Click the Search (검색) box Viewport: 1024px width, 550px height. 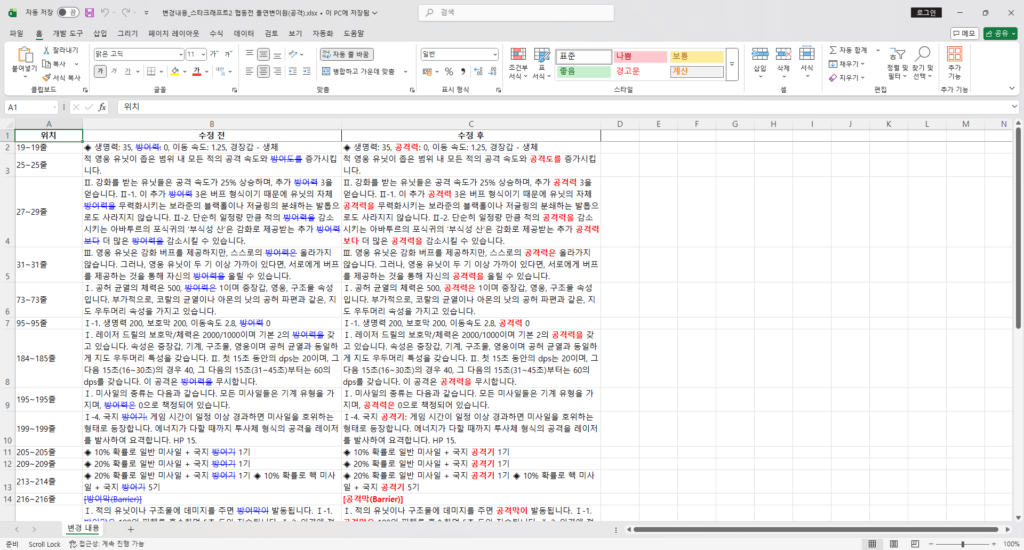click(x=516, y=12)
